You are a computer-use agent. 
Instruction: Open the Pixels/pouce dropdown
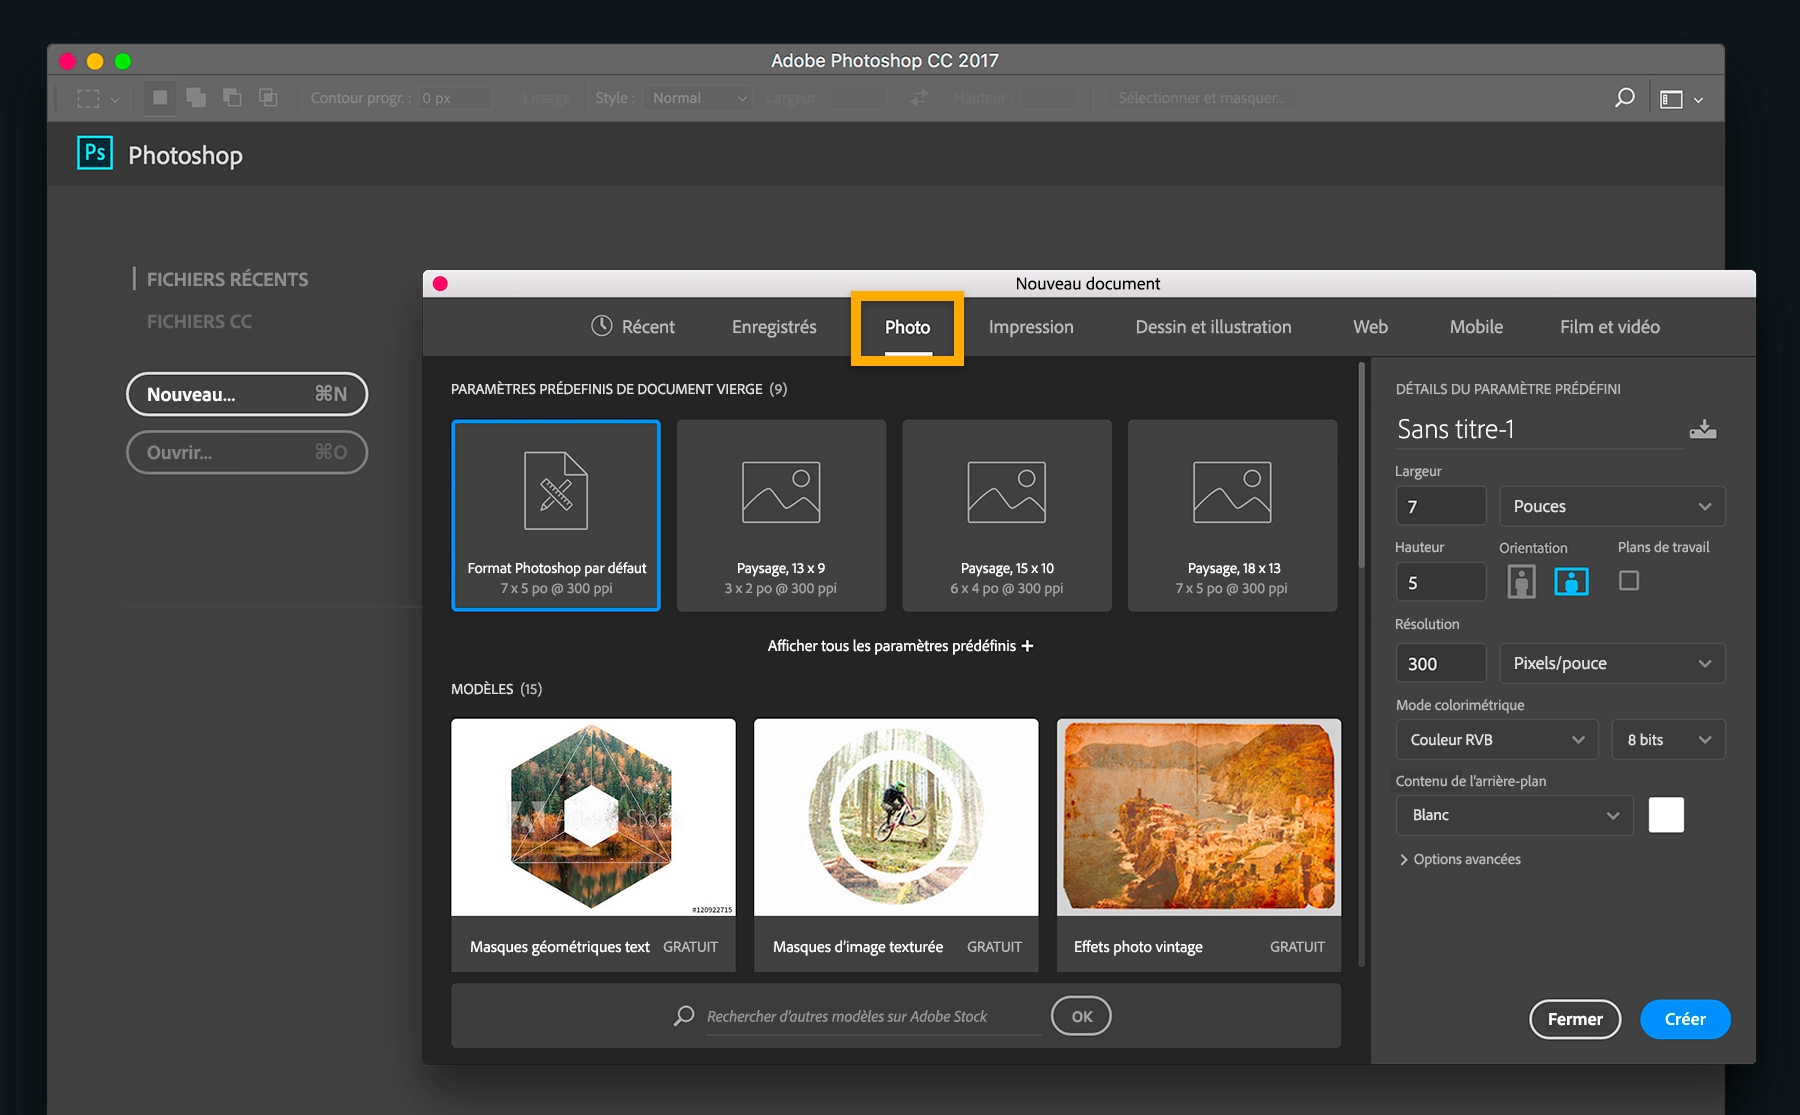[1612, 663]
